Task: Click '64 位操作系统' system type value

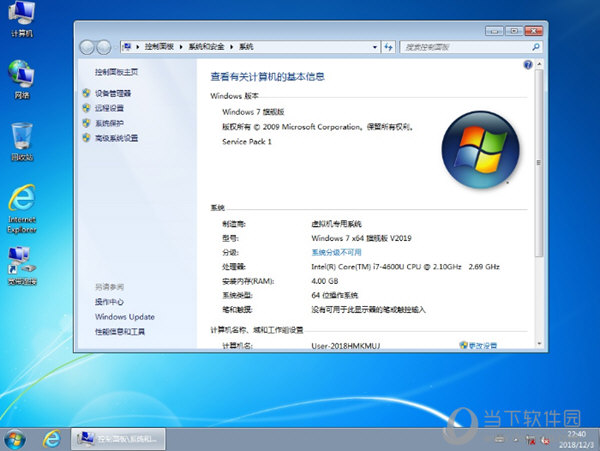Action: coord(334,295)
